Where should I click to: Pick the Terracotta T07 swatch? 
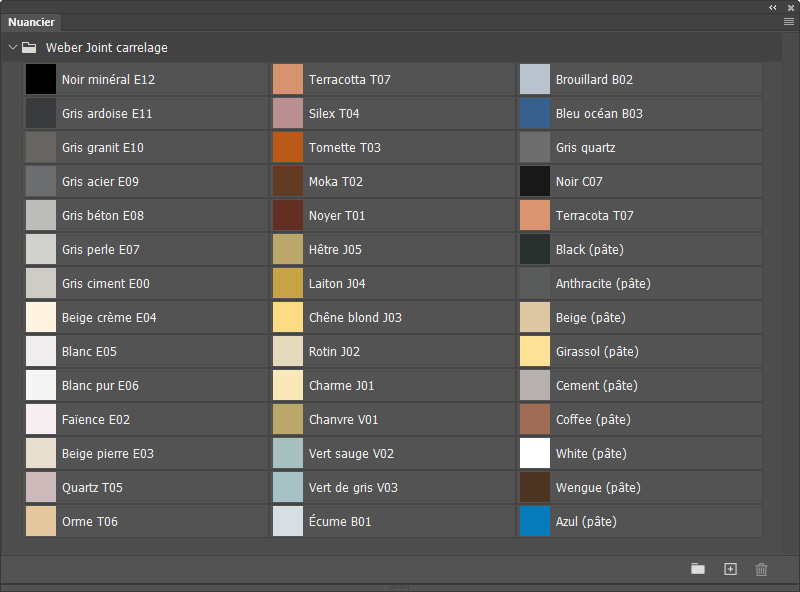coord(288,79)
